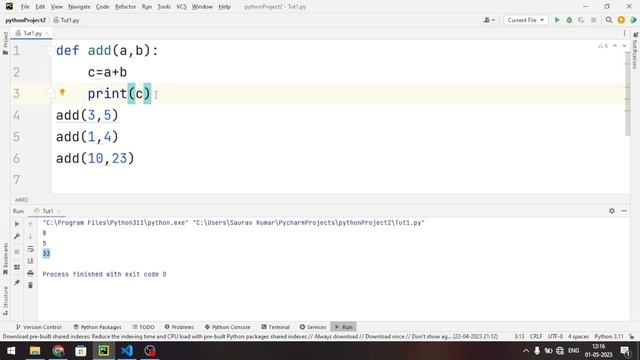
Task: Hide the Run tool window
Action: (624, 211)
